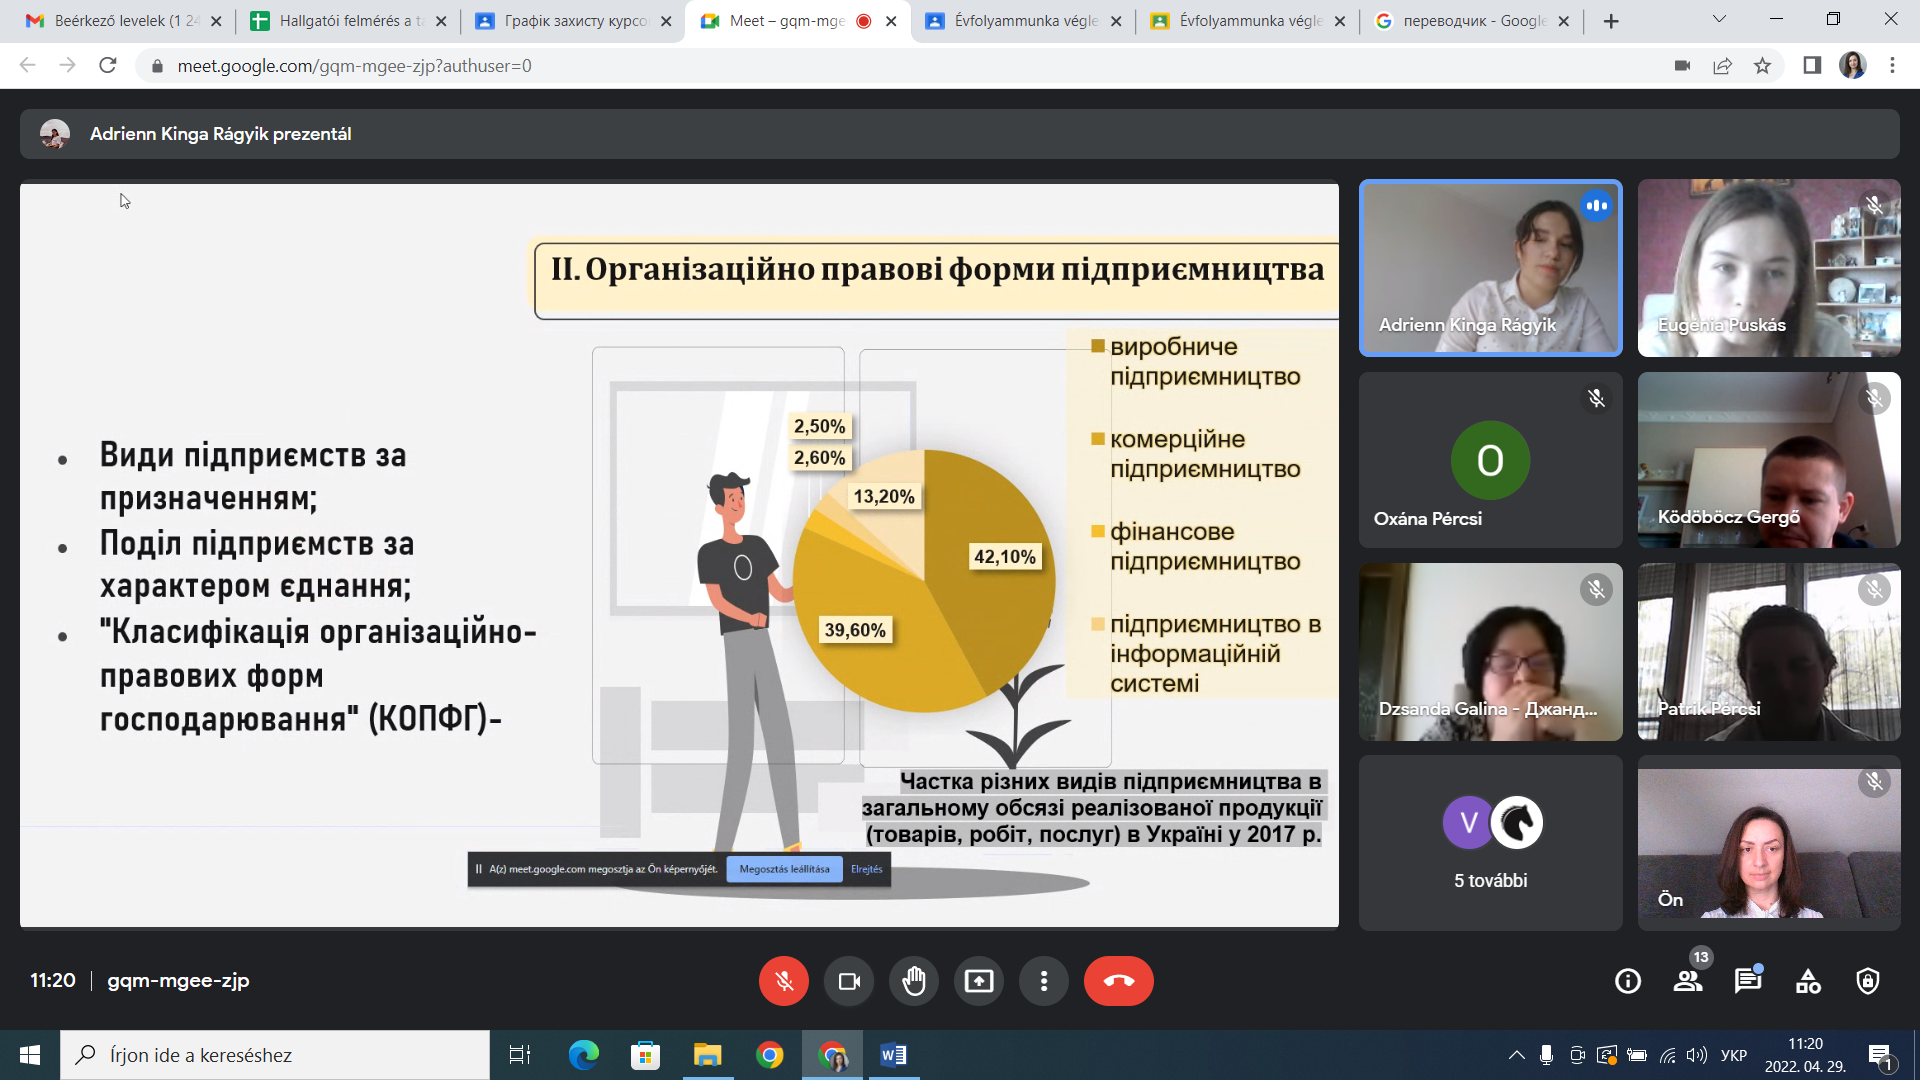Select the 5 további participants tile

point(1490,842)
